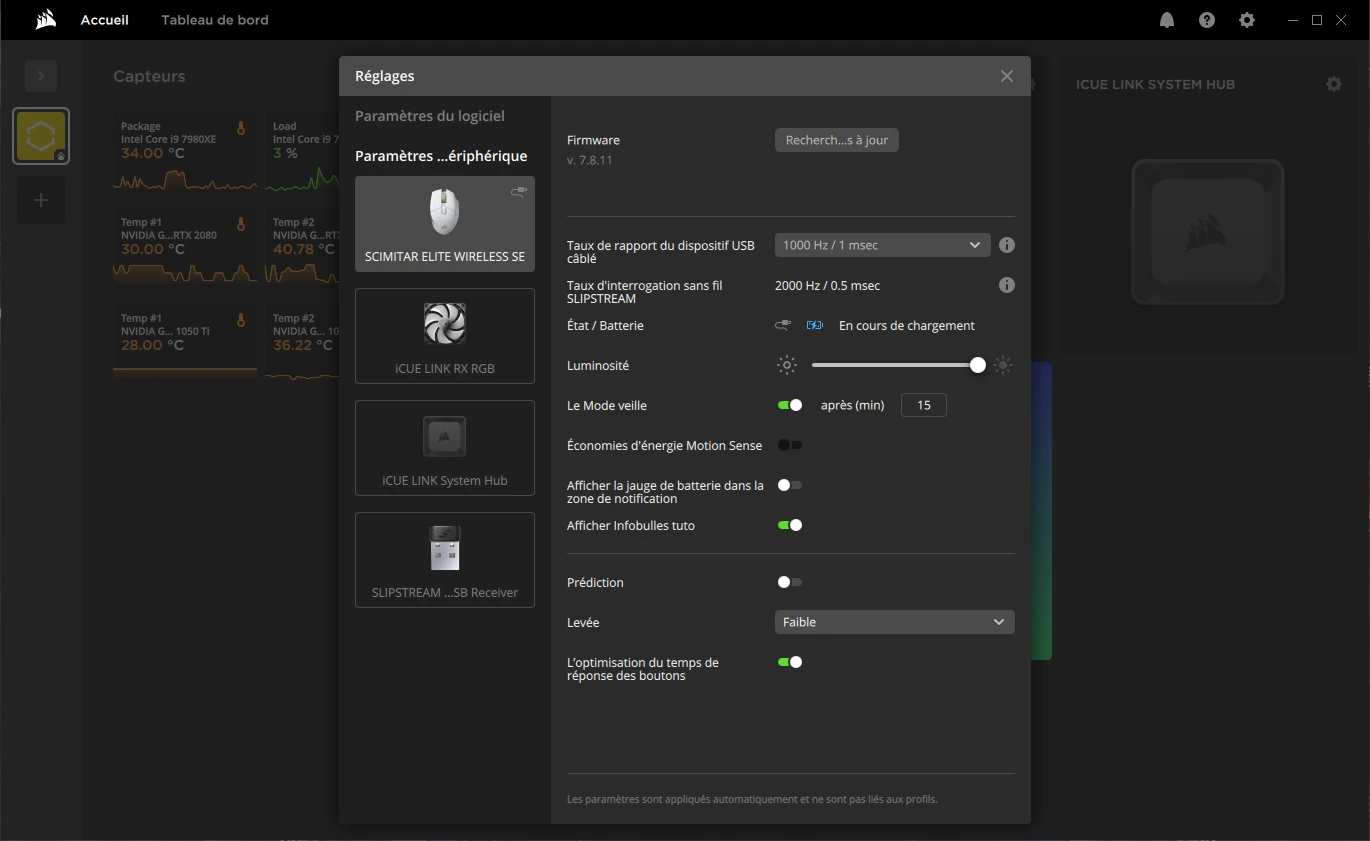Image resolution: width=1370 pixels, height=841 pixels.
Task: Check for firmware update button
Action: 837,140
